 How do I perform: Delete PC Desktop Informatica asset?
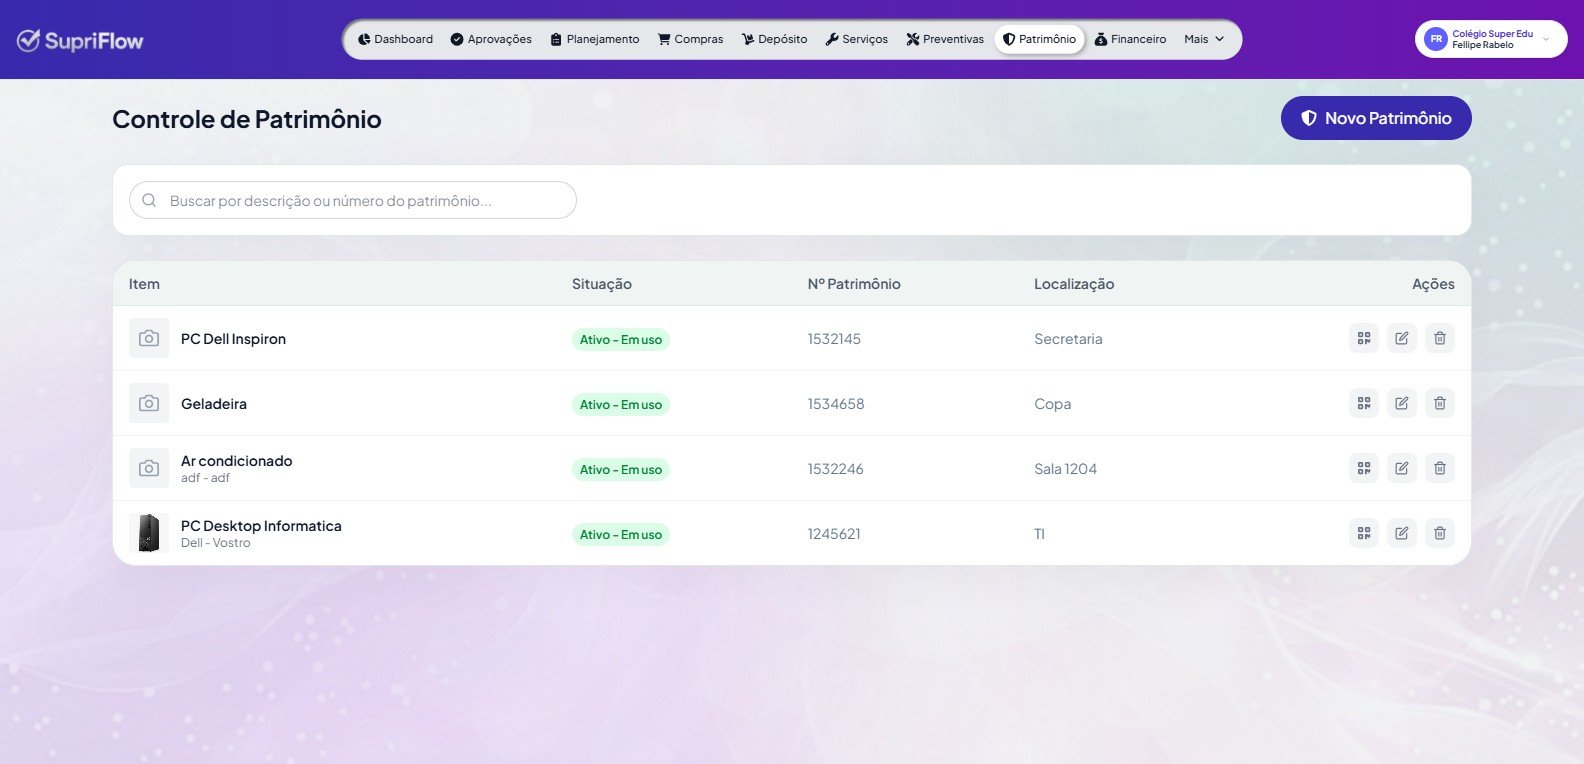1440,533
